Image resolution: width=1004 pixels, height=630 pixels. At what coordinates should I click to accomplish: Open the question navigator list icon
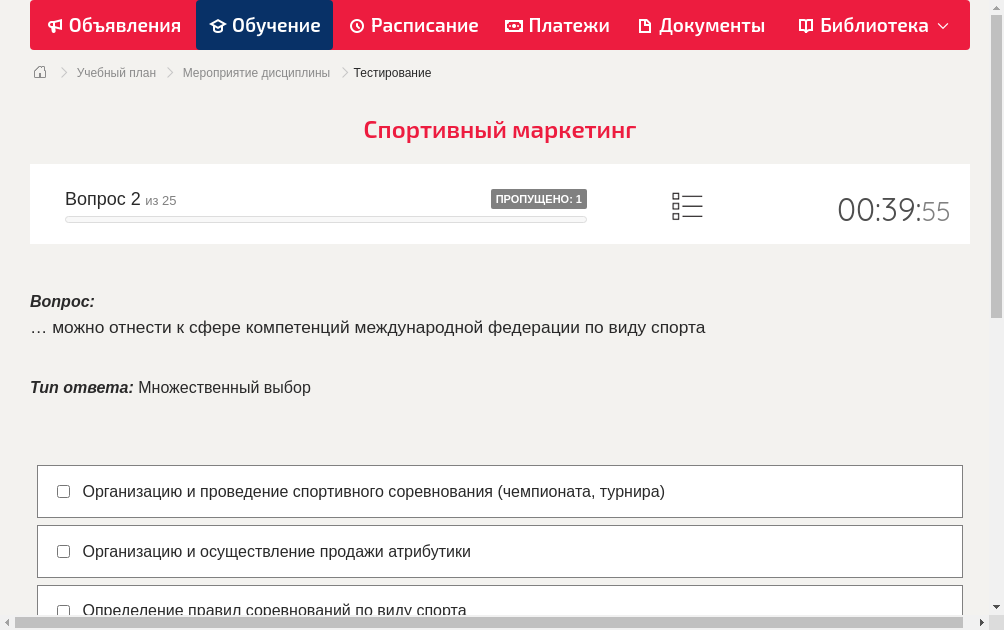687,205
